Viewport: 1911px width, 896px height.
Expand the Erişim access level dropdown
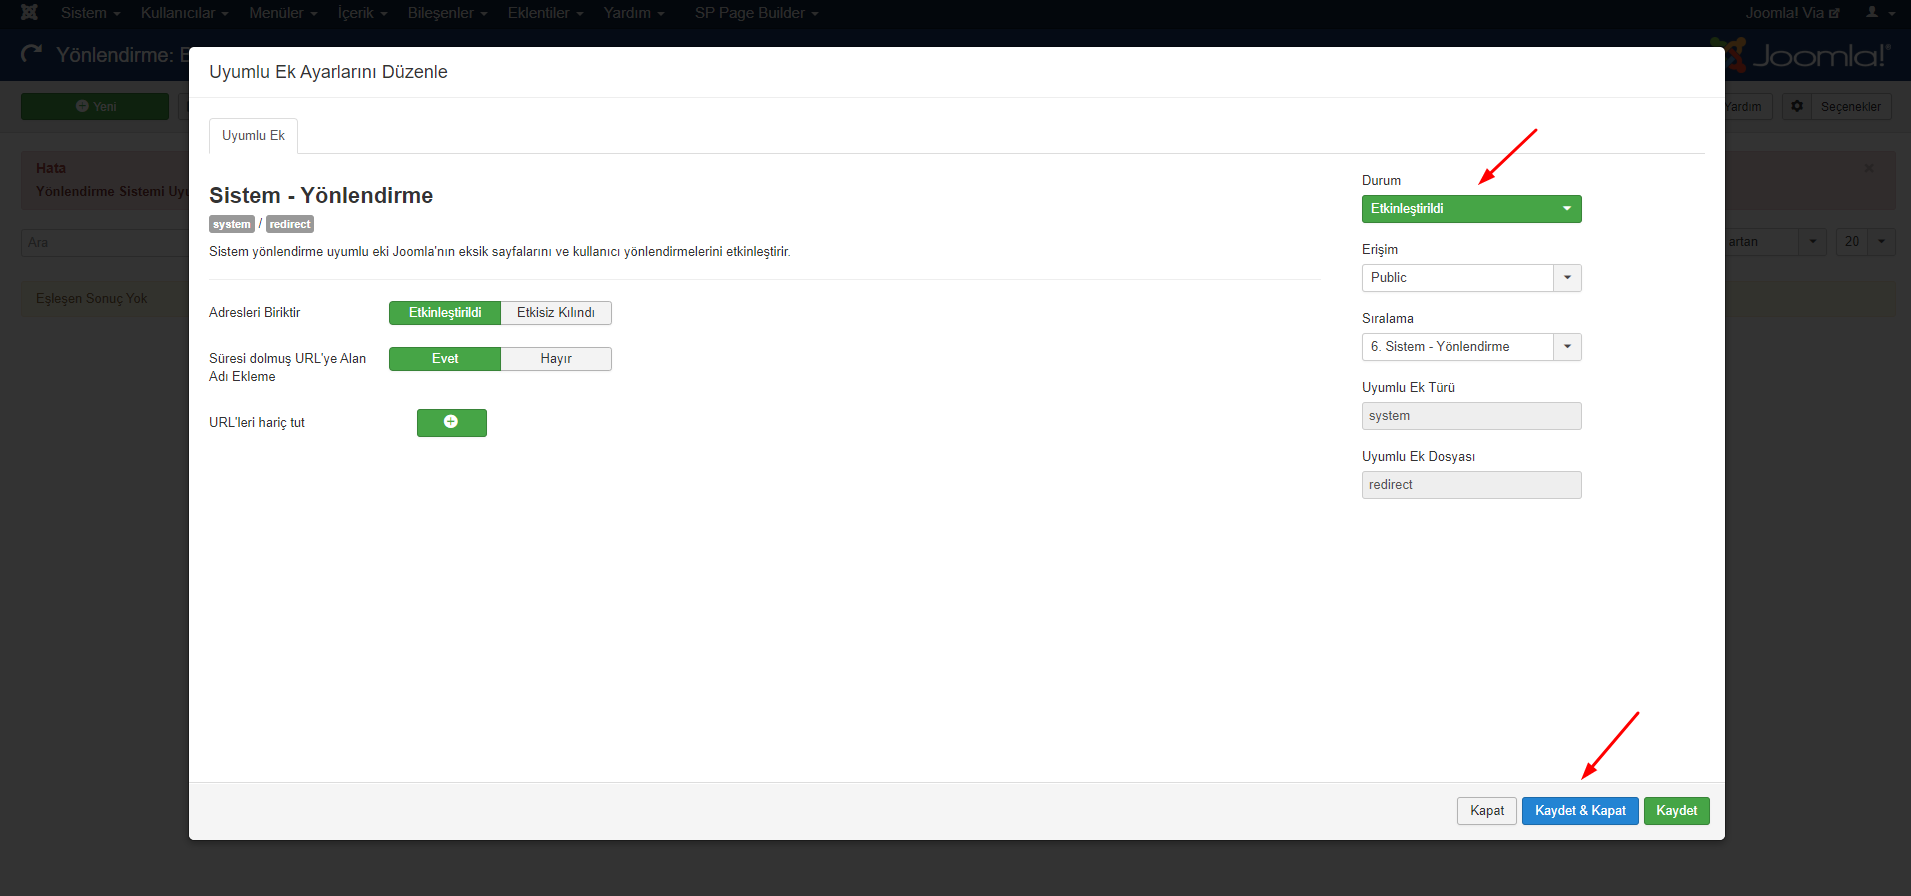pyautogui.click(x=1471, y=278)
